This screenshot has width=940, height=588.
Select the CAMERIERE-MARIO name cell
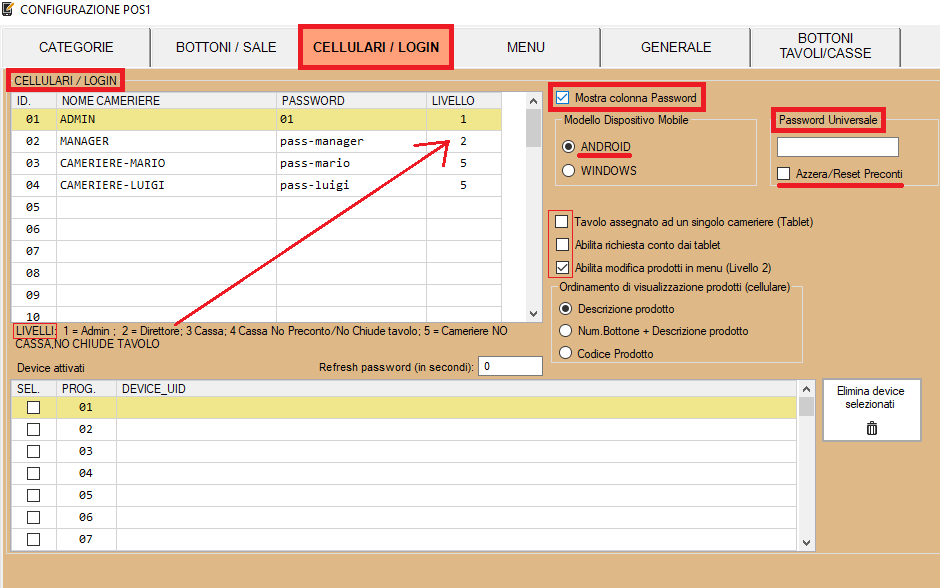(166, 163)
